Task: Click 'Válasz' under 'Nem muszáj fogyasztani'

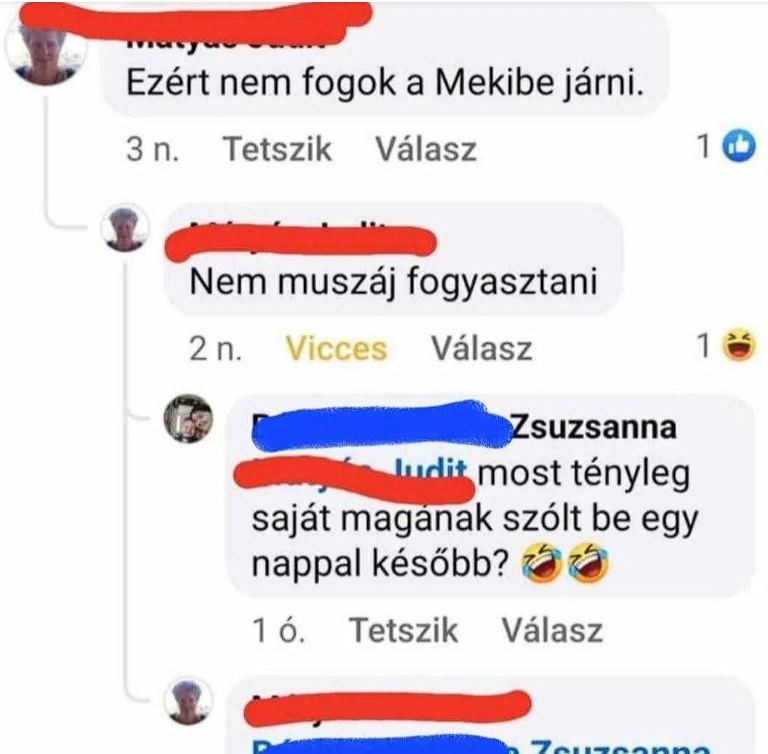Action: pyautogui.click(x=481, y=348)
